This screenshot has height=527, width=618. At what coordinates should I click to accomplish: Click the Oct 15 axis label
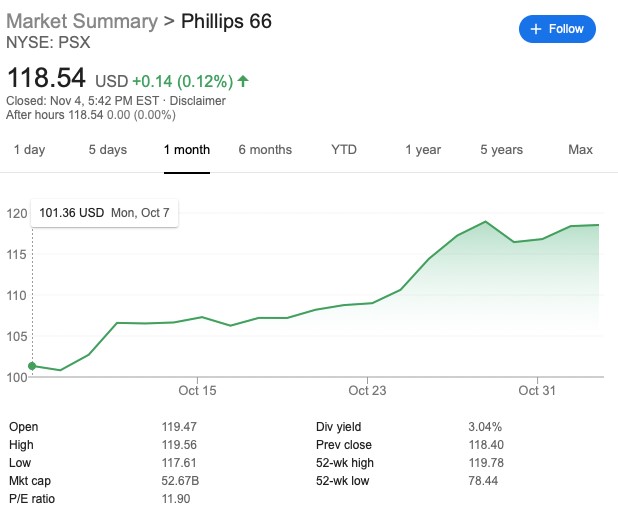pos(197,390)
